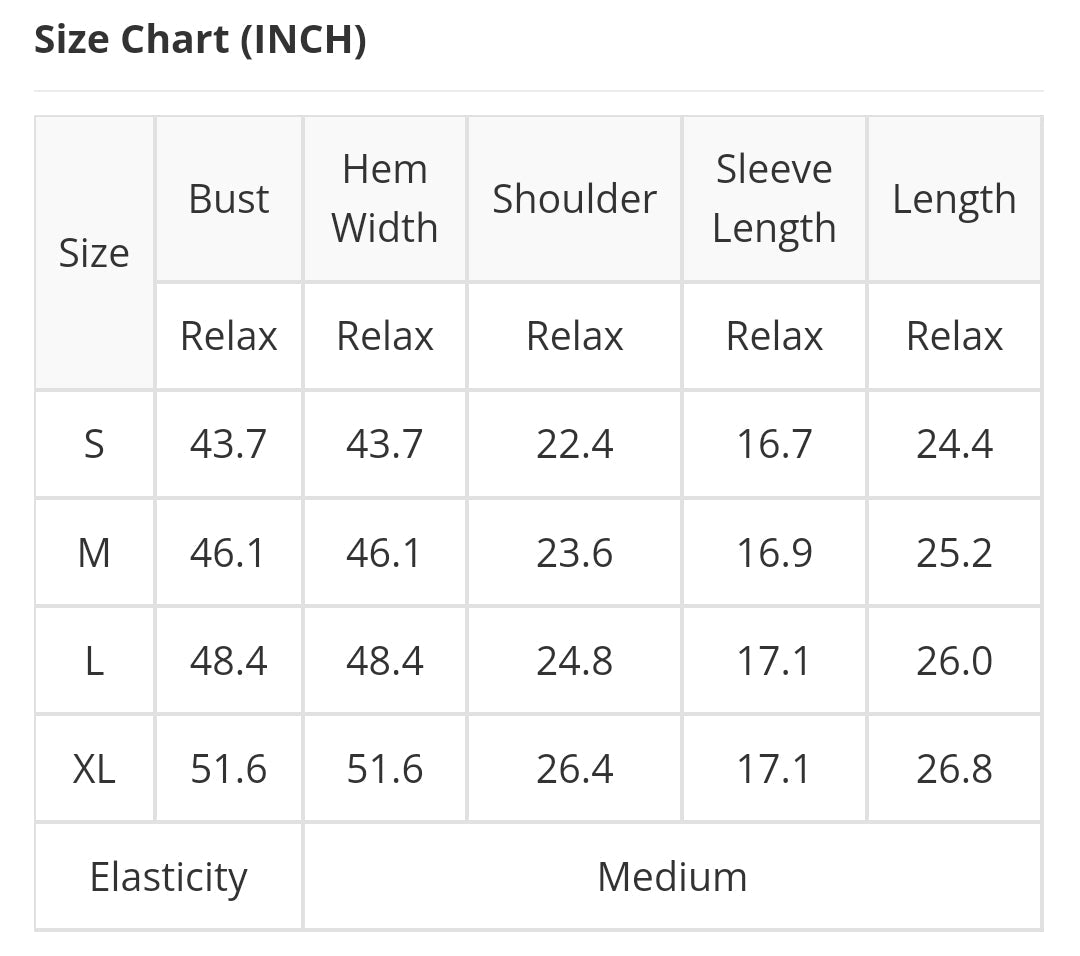
Task: Select the Sleeve Length column header
Action: [x=774, y=199]
